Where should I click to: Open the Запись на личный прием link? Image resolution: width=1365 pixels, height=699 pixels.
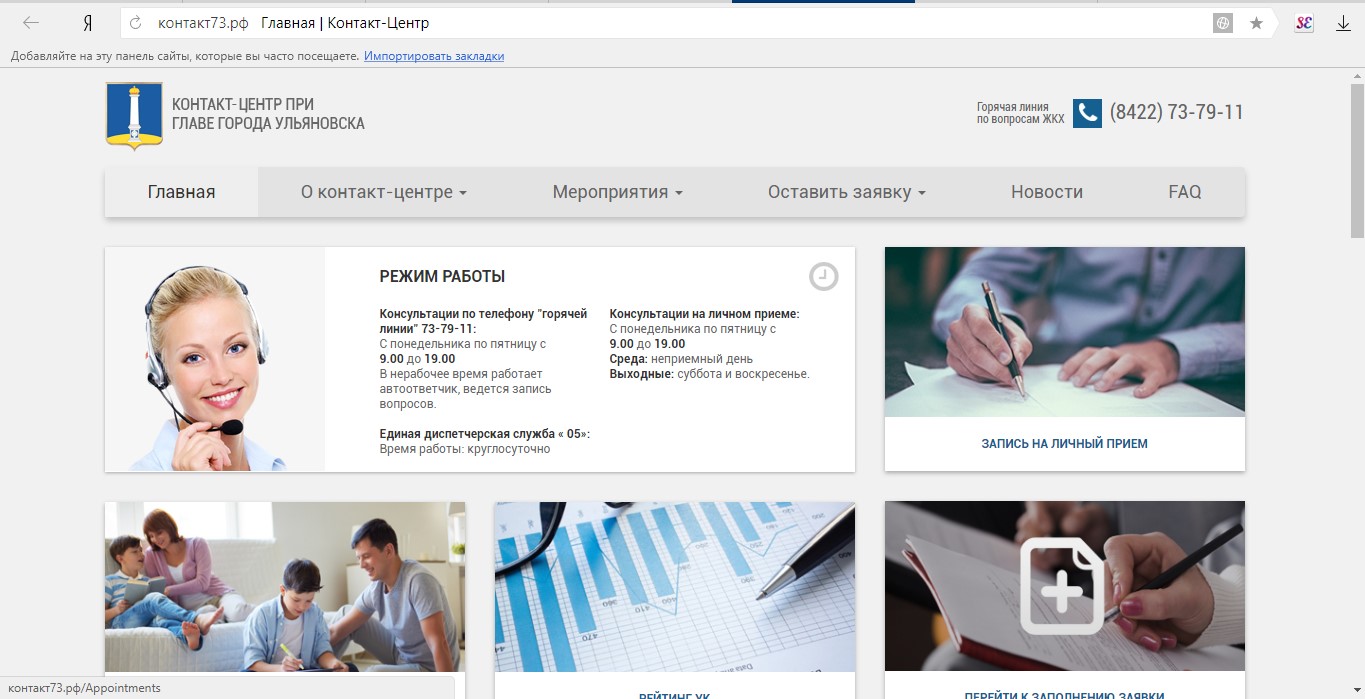[x=1064, y=443]
